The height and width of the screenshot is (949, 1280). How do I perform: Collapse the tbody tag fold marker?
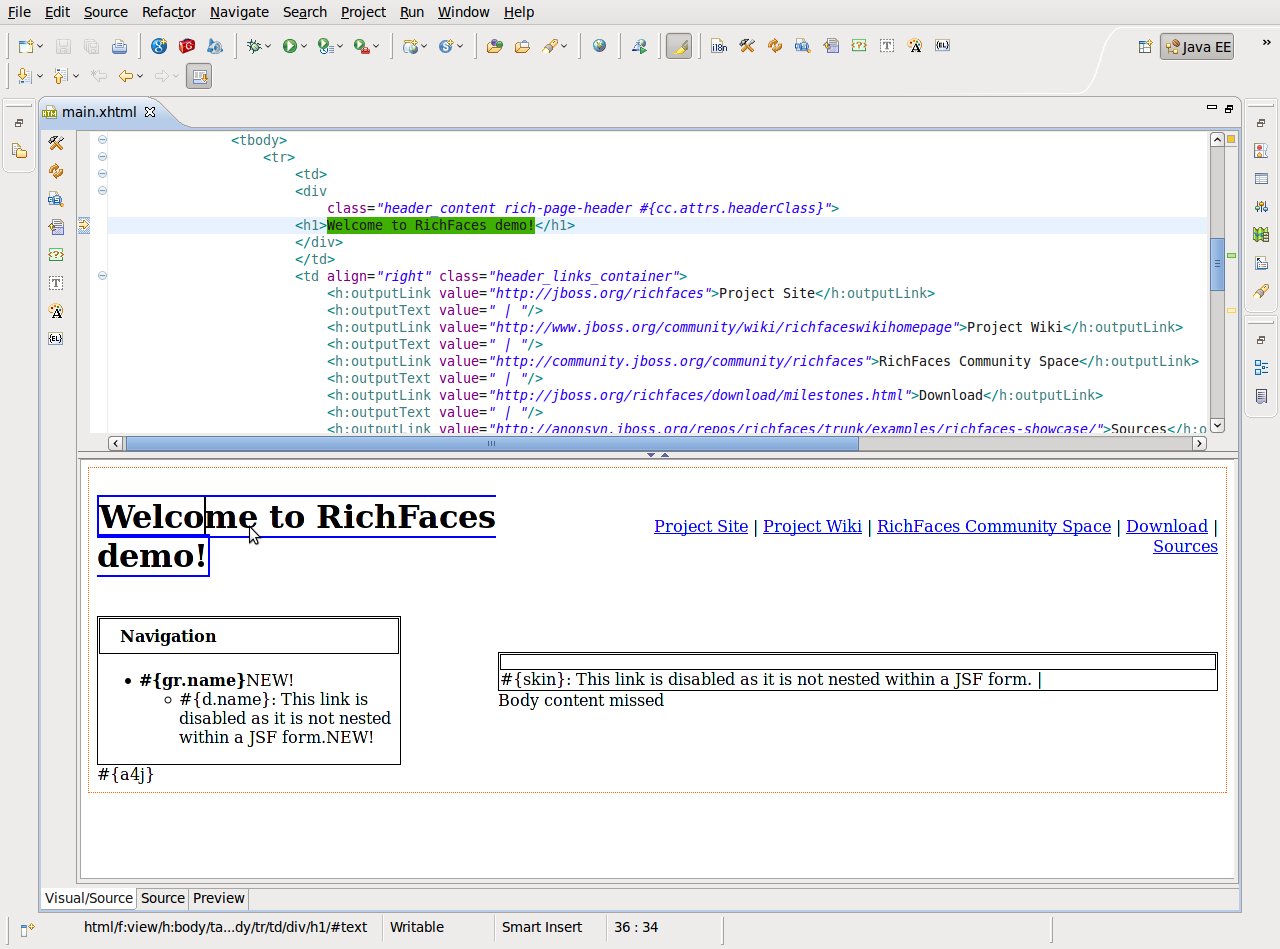click(x=102, y=140)
